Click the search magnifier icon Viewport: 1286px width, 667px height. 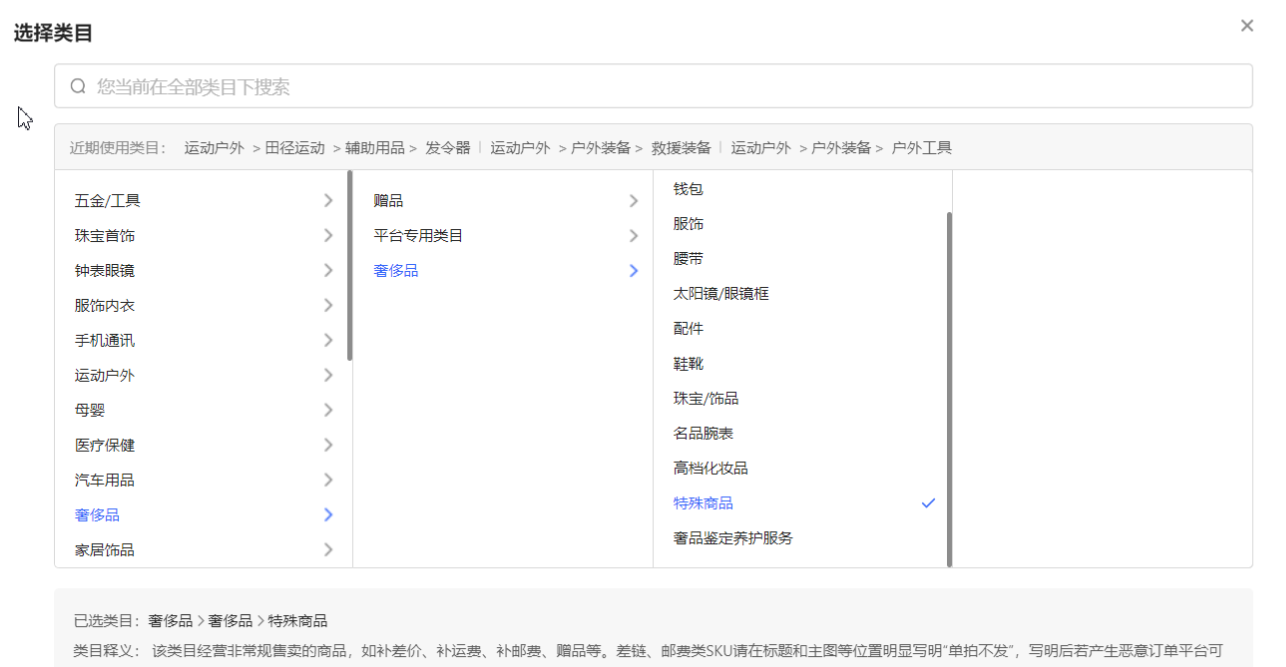pyautogui.click(x=78, y=87)
